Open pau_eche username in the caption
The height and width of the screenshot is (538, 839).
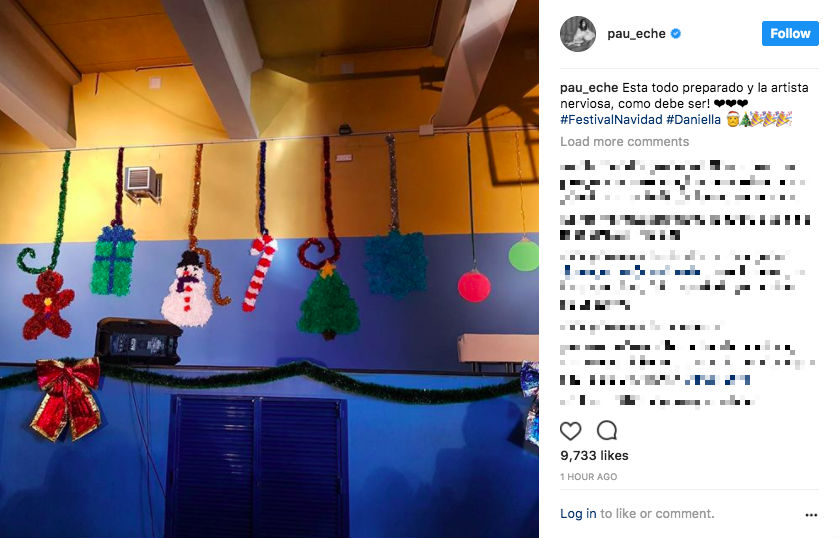[589, 88]
